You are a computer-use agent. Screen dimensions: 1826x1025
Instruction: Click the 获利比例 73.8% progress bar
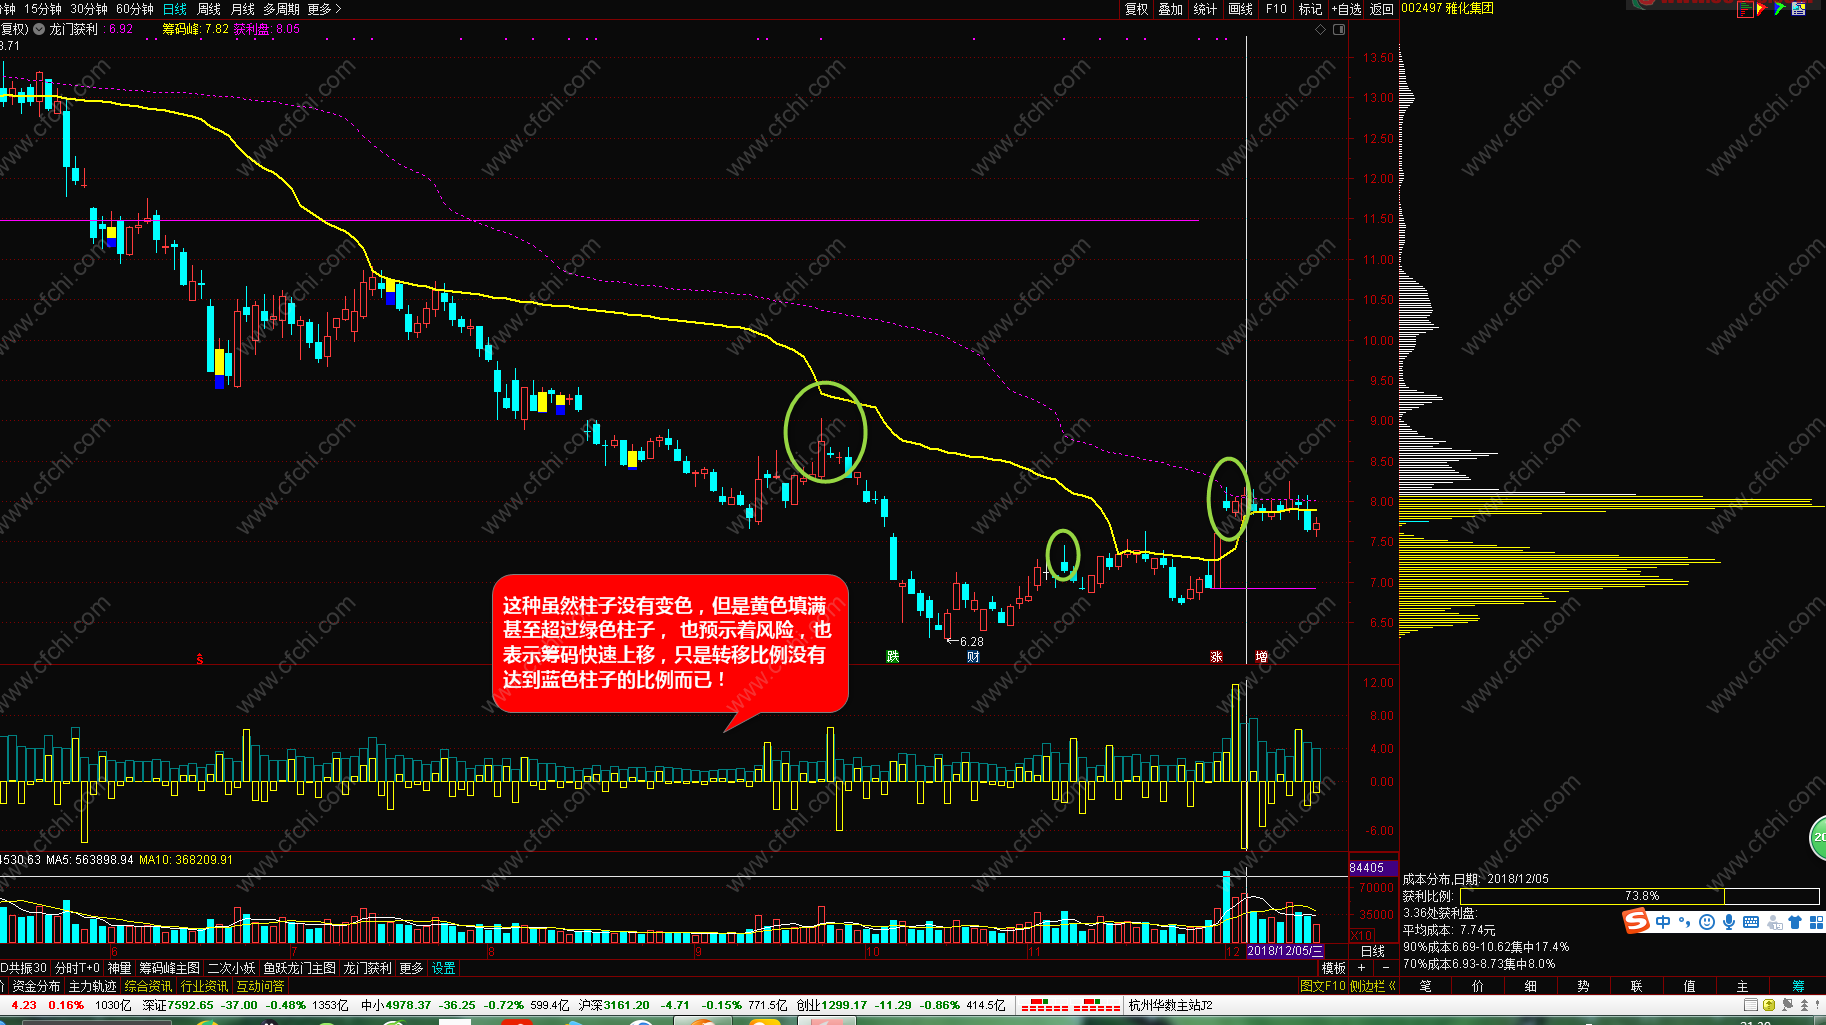[1640, 896]
